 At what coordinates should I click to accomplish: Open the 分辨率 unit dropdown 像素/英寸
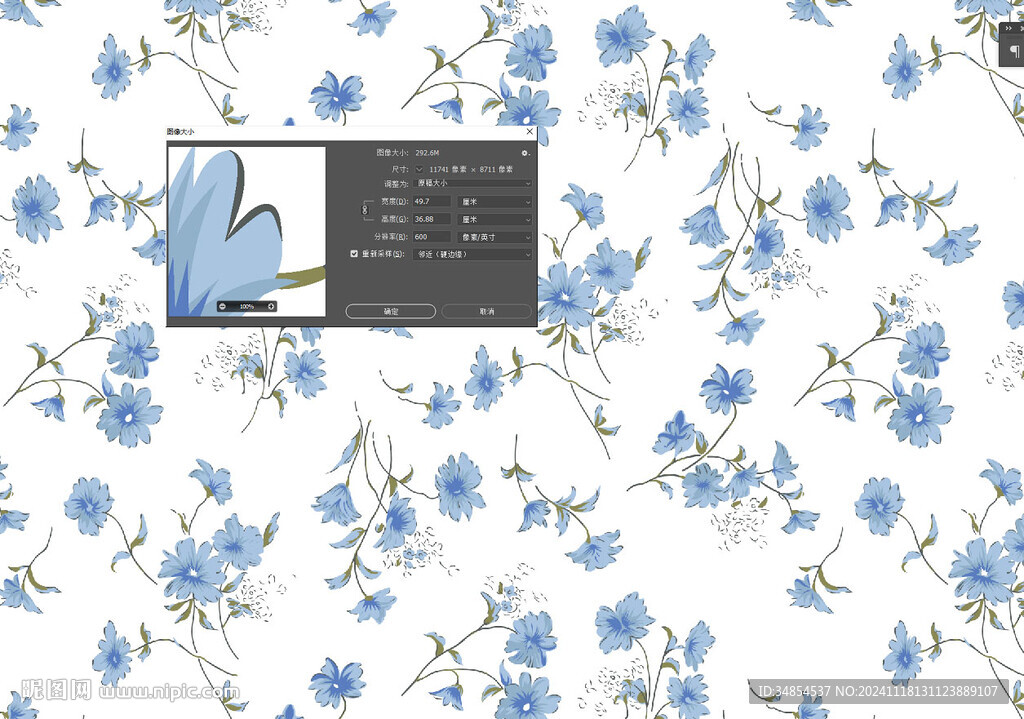click(x=494, y=237)
